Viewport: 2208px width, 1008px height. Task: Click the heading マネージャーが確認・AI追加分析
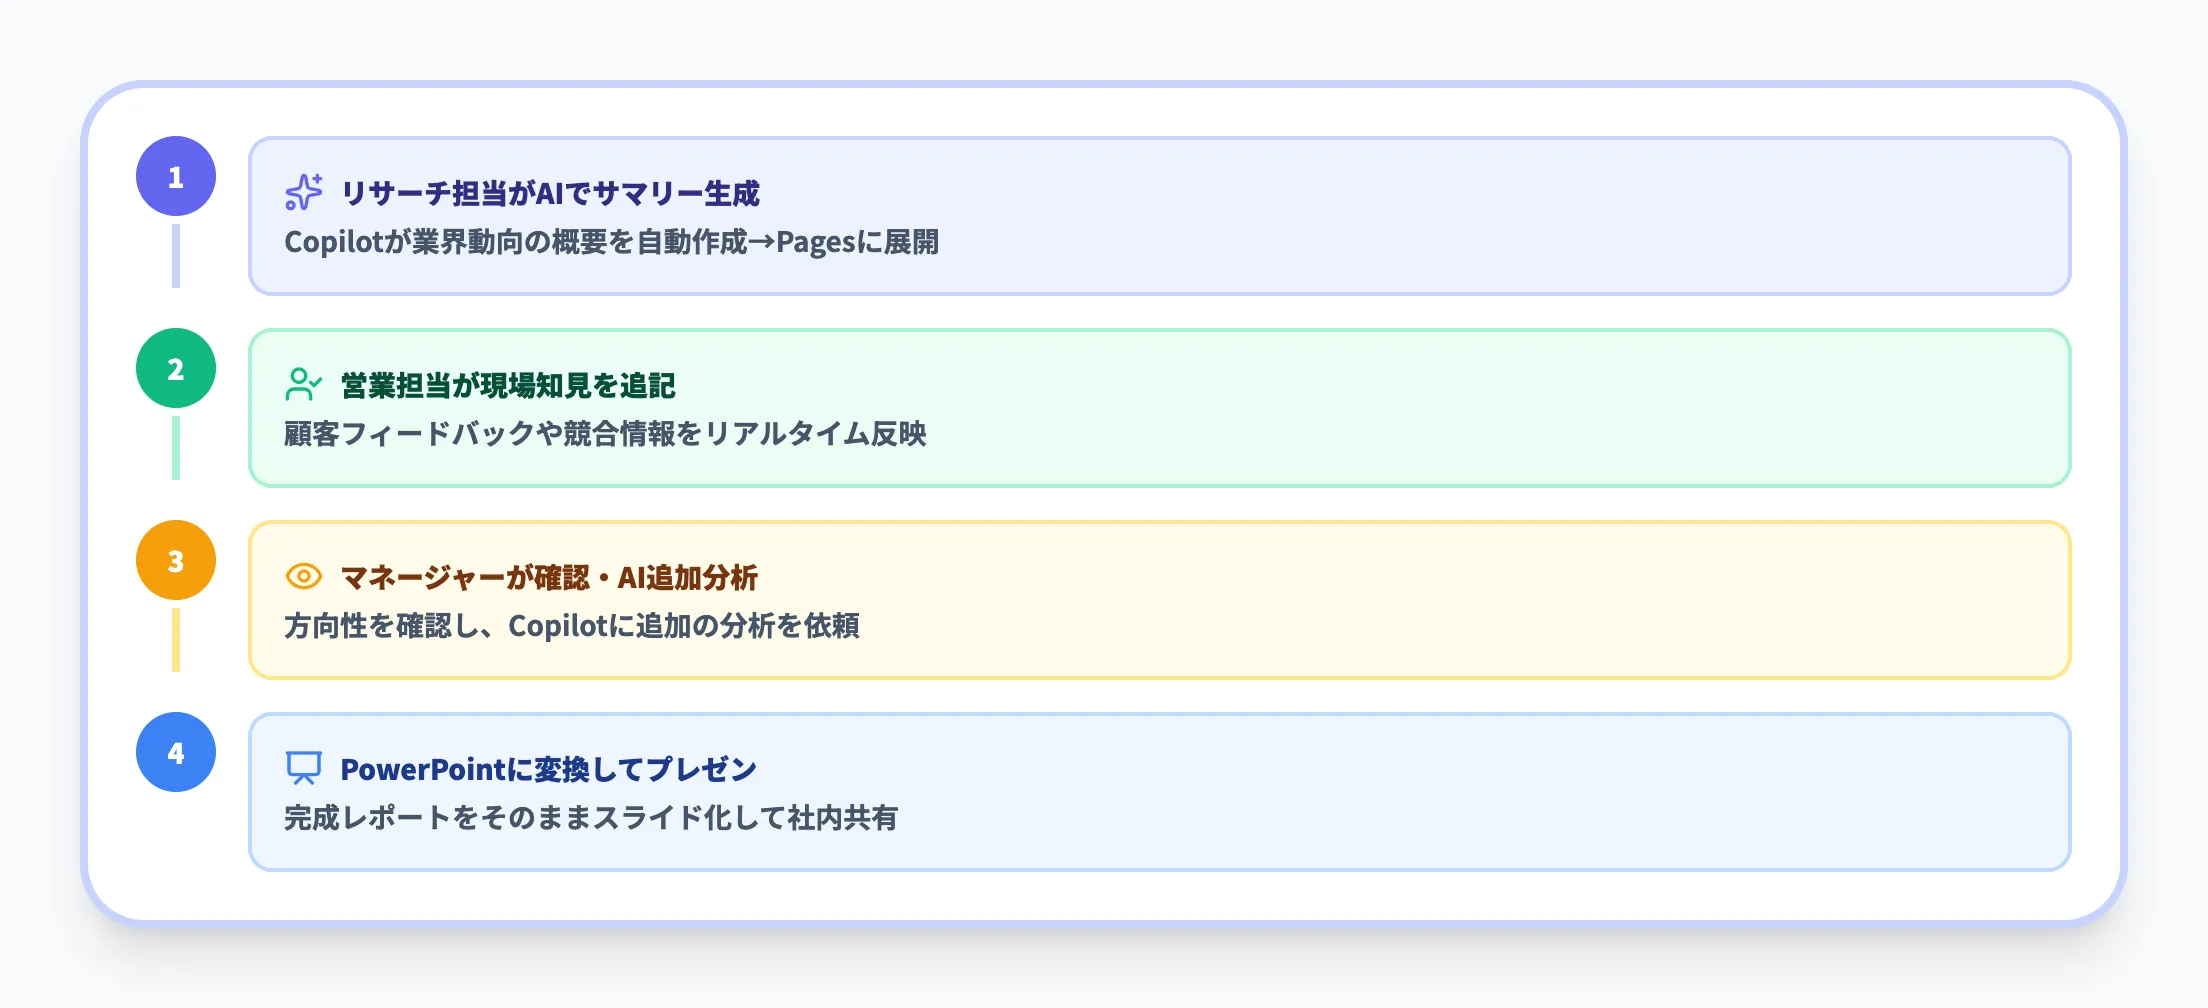(x=549, y=577)
